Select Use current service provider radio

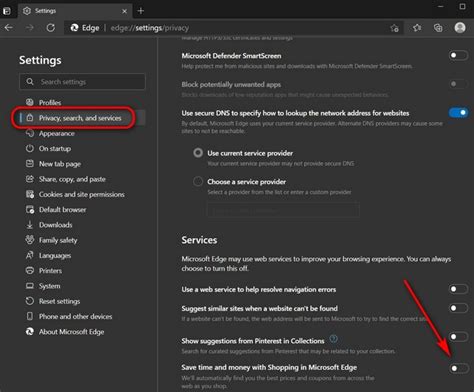tap(198, 153)
